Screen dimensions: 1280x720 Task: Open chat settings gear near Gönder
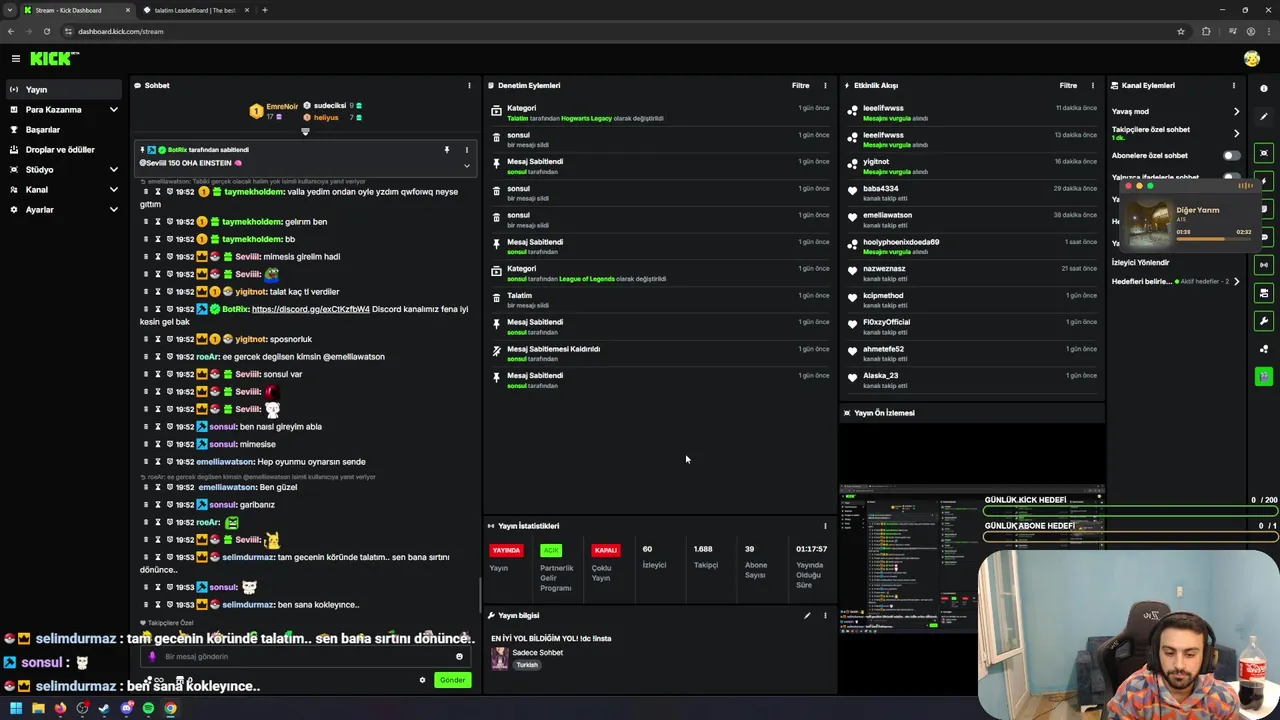coord(422,680)
